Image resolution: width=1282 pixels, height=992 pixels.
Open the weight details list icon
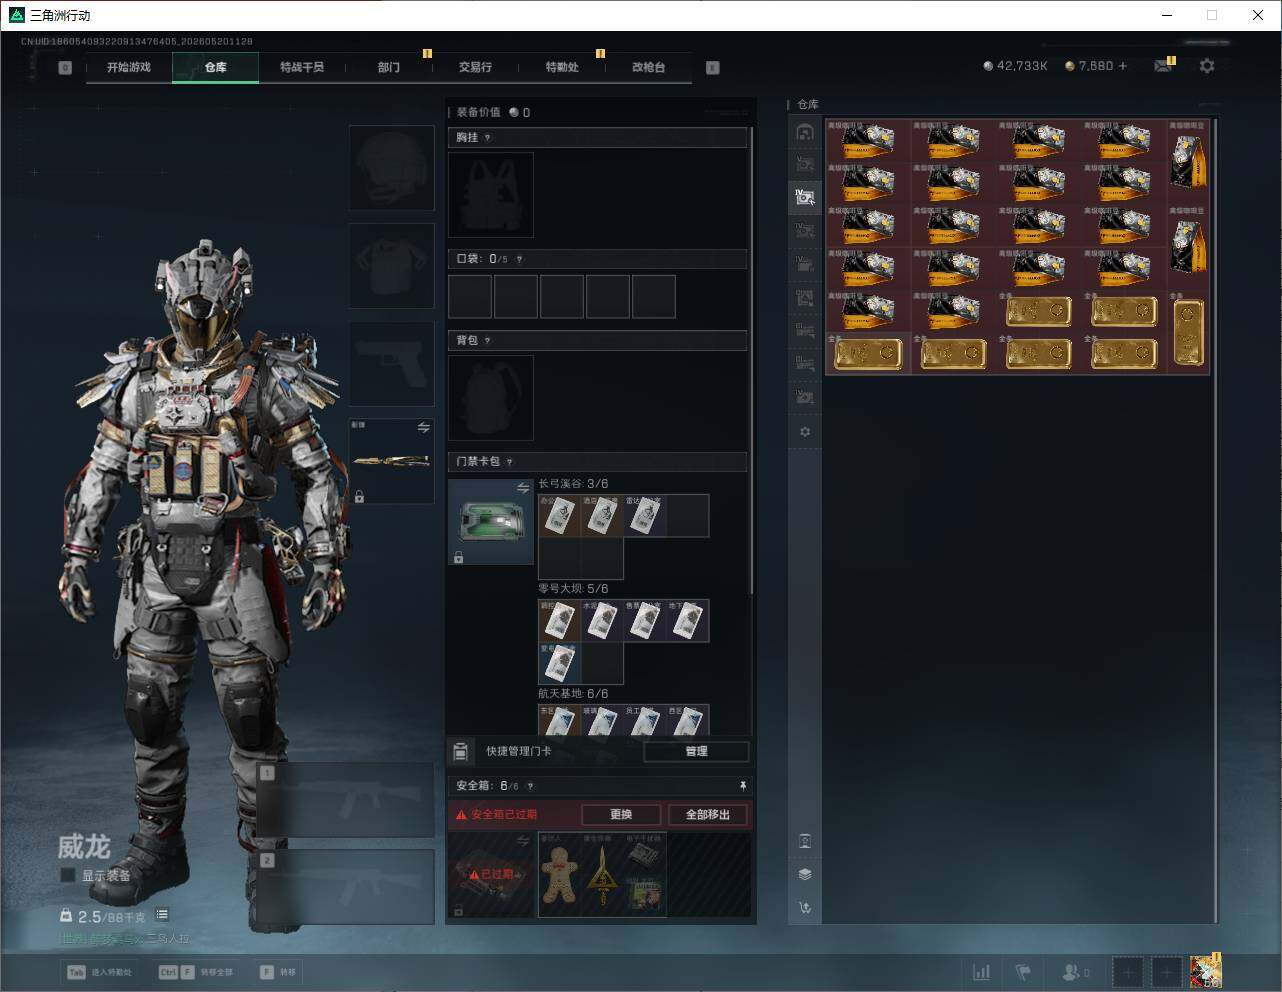coord(162,915)
